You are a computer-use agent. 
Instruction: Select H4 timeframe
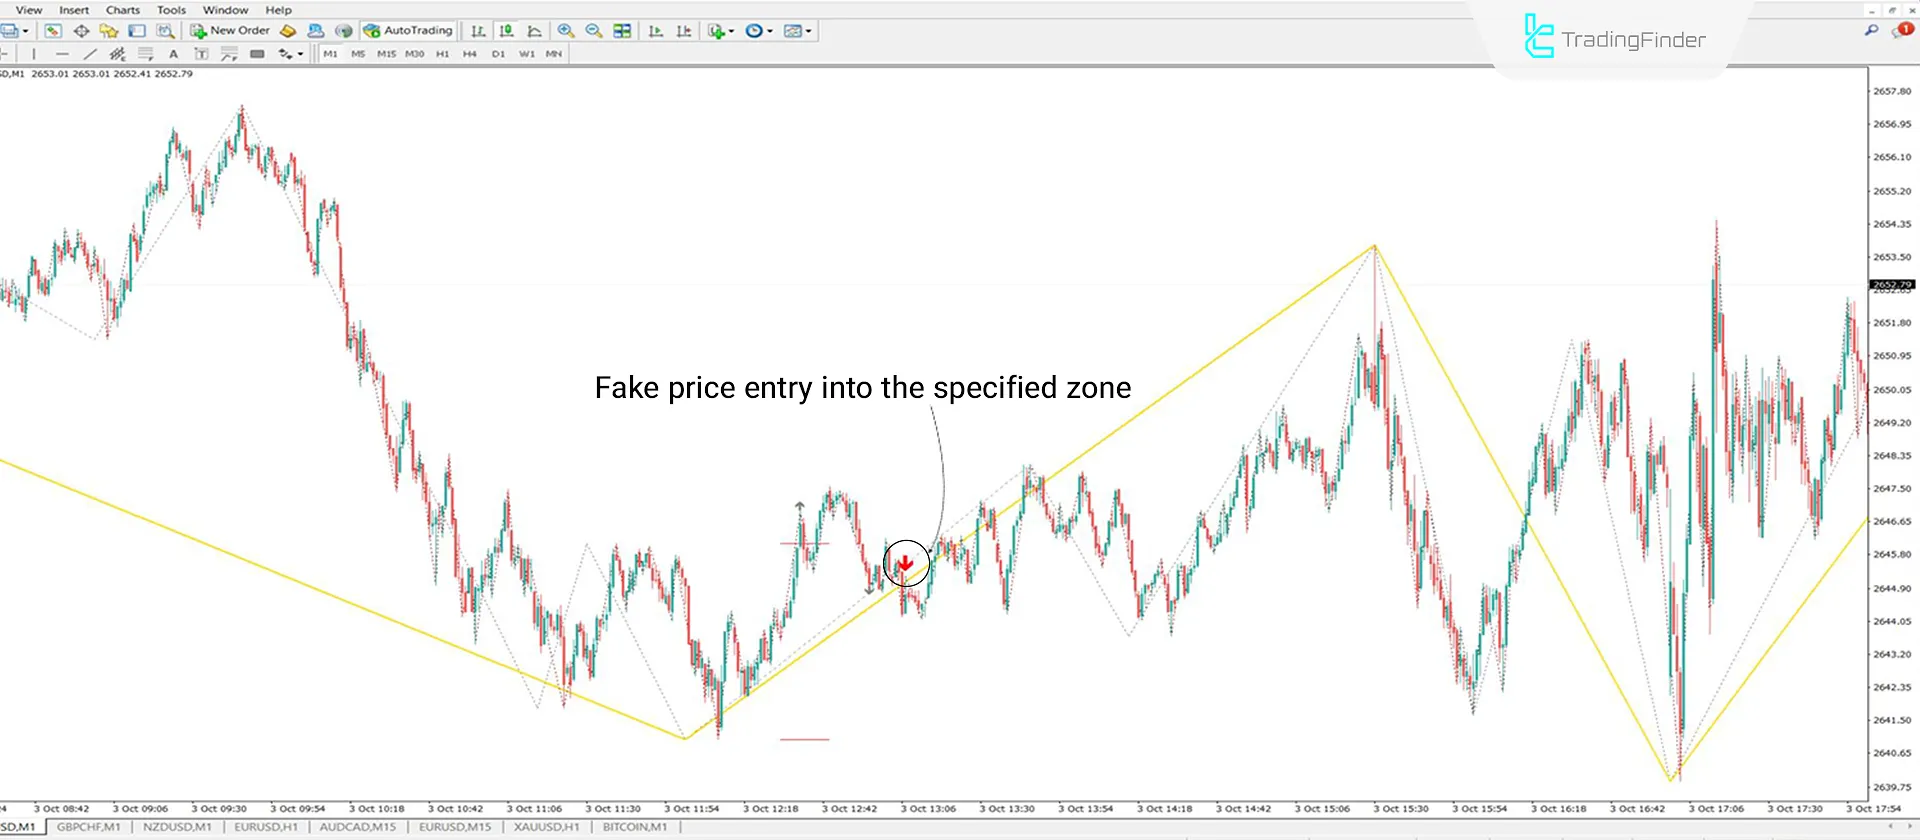click(470, 54)
